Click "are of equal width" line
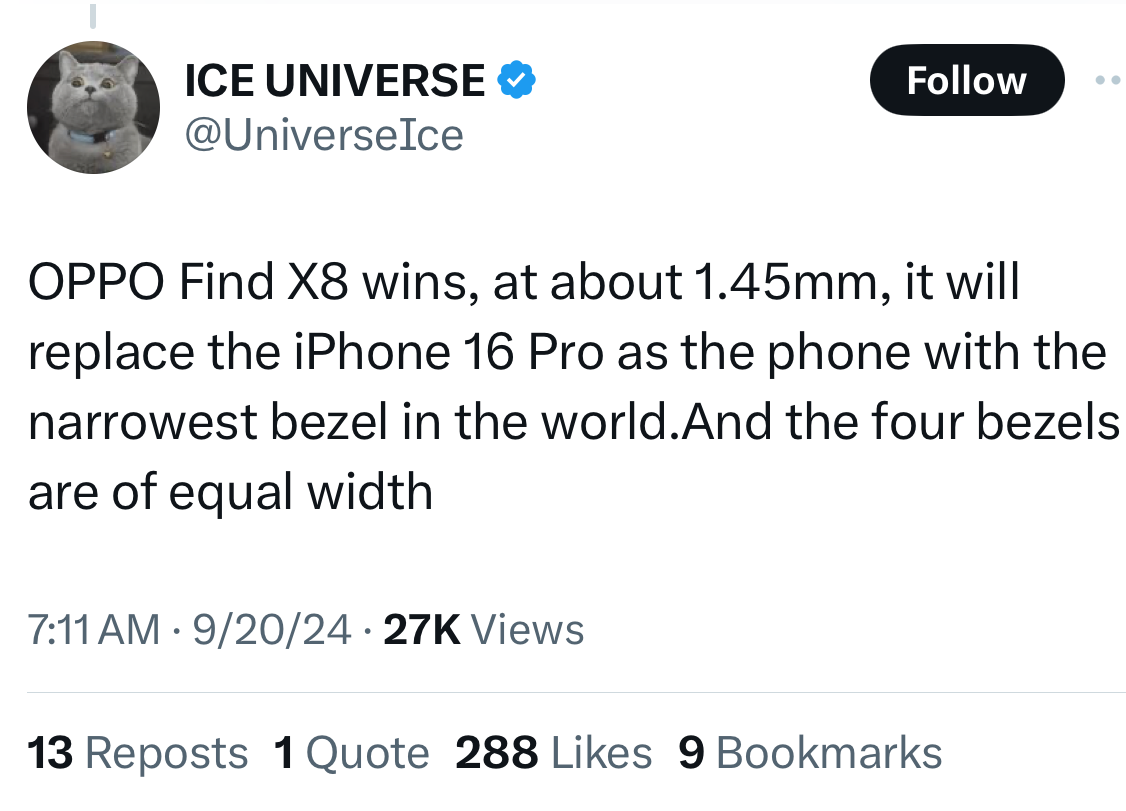 (230, 491)
